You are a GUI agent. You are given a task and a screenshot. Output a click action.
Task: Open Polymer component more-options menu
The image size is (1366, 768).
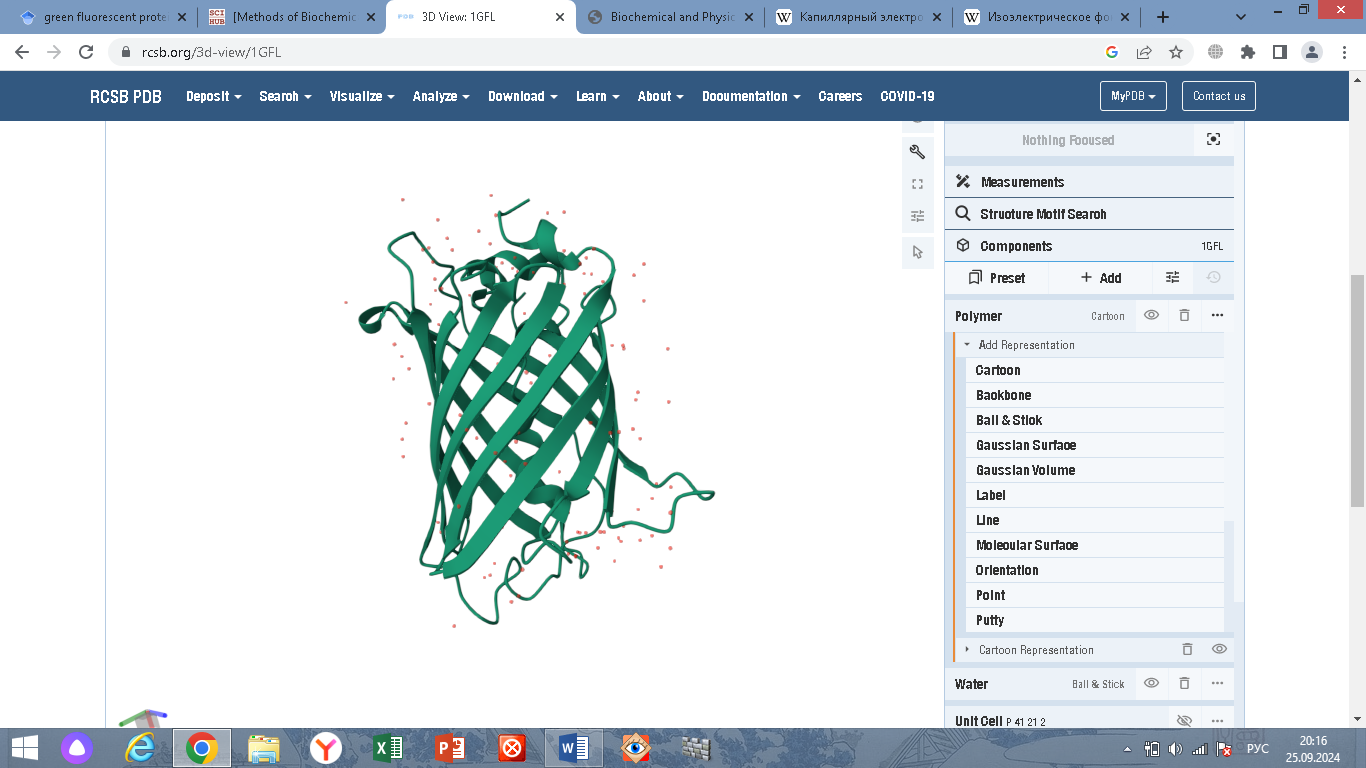(x=1217, y=315)
